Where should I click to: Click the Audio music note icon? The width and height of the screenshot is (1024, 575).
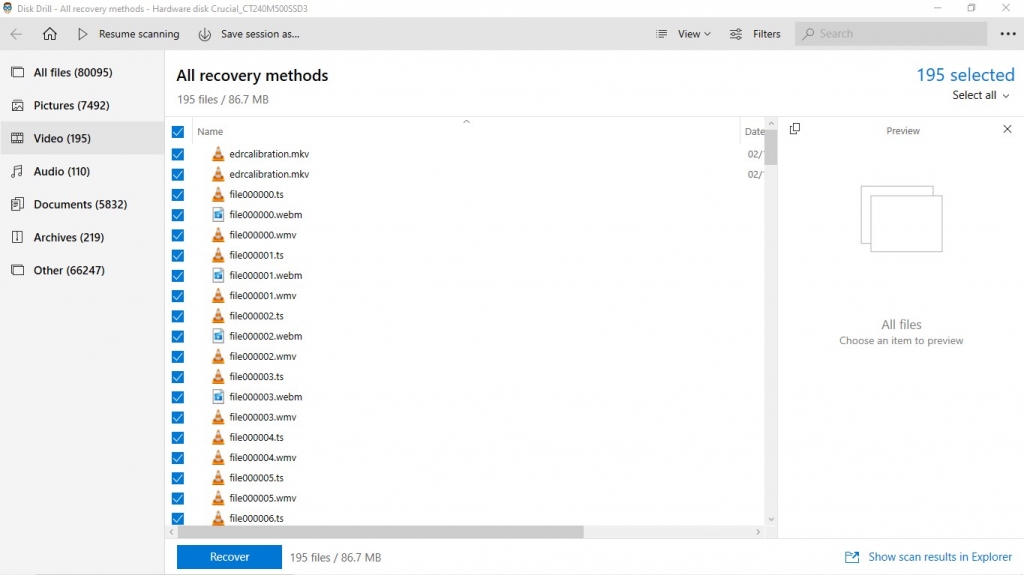point(18,171)
